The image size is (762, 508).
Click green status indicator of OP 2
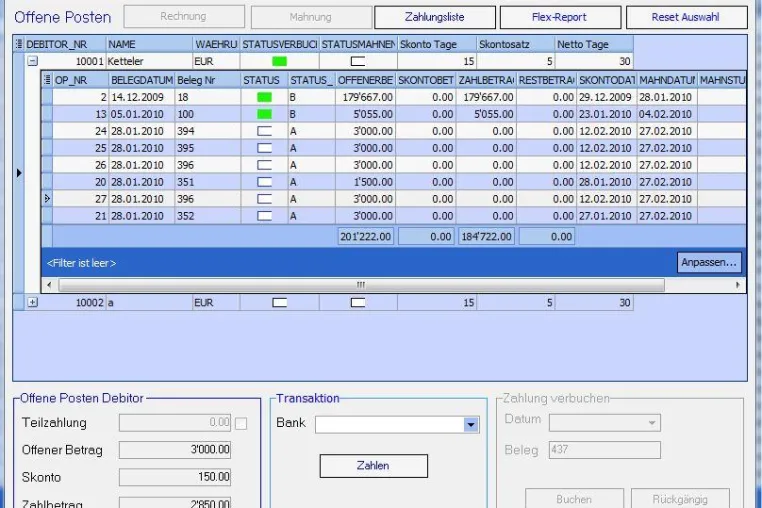(x=264, y=97)
